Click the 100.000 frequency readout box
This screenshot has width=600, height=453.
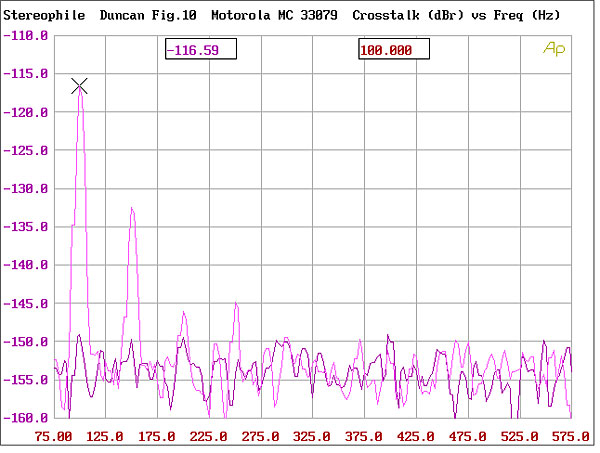394,49
